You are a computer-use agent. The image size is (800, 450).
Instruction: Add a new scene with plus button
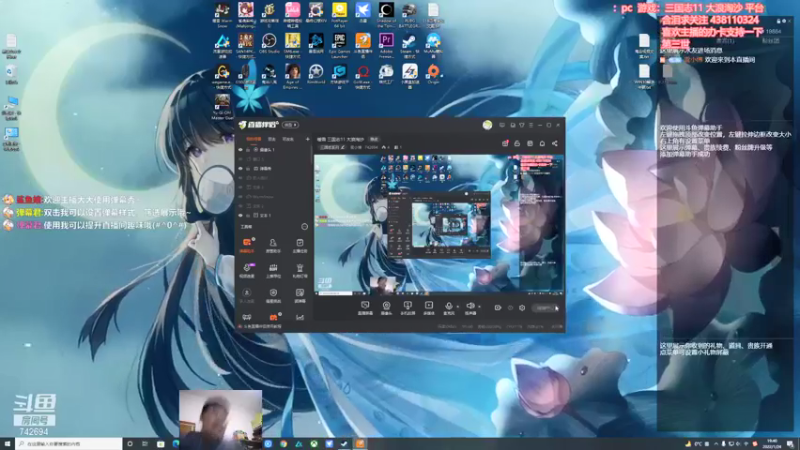(x=307, y=139)
